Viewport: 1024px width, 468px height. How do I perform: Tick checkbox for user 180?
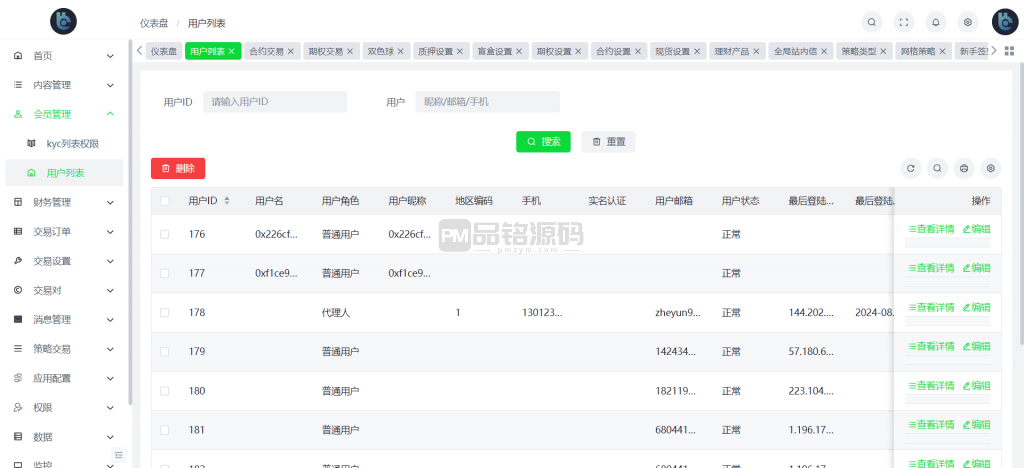pyautogui.click(x=165, y=391)
